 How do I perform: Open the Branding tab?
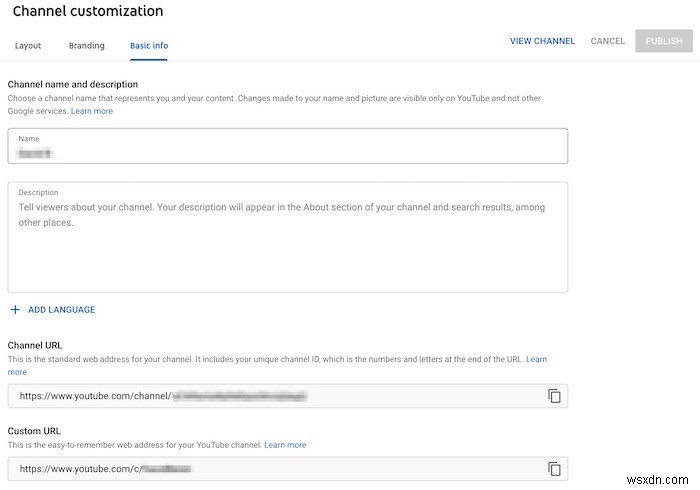[86, 45]
